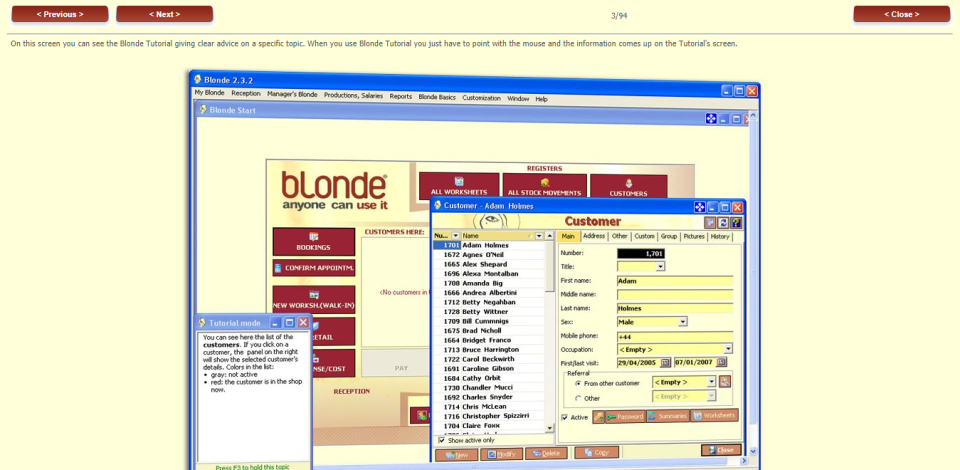Click the Copy customer button
This screenshot has height=470, width=960.
click(x=596, y=452)
